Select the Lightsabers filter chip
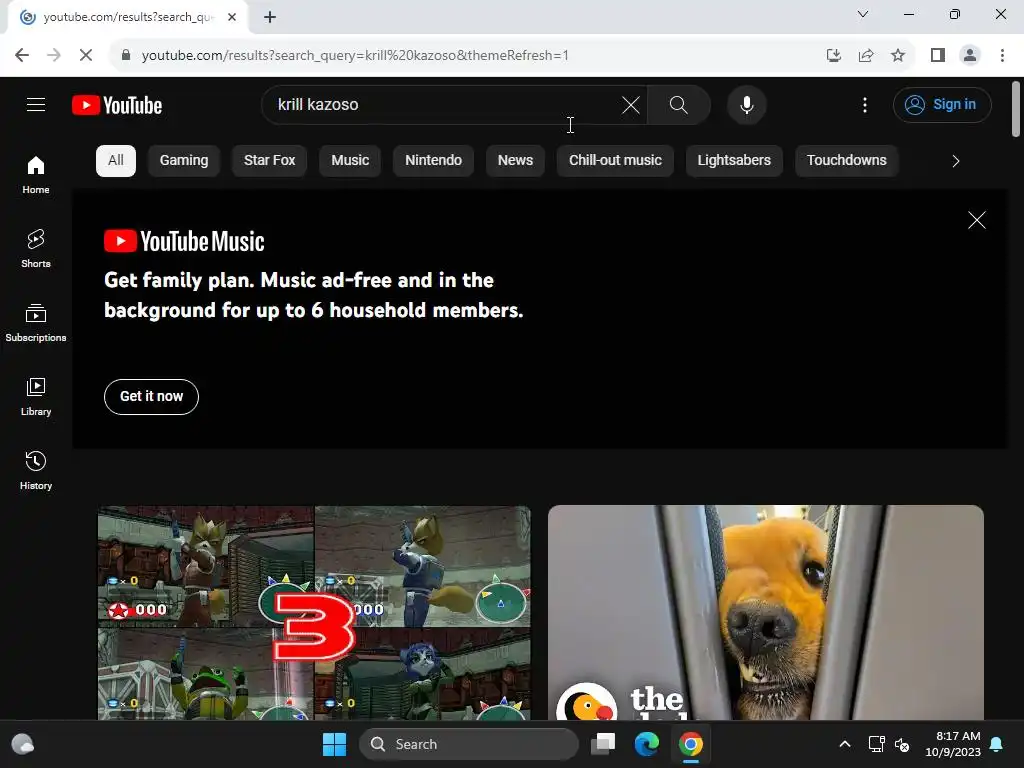This screenshot has width=1024, height=768. click(734, 161)
